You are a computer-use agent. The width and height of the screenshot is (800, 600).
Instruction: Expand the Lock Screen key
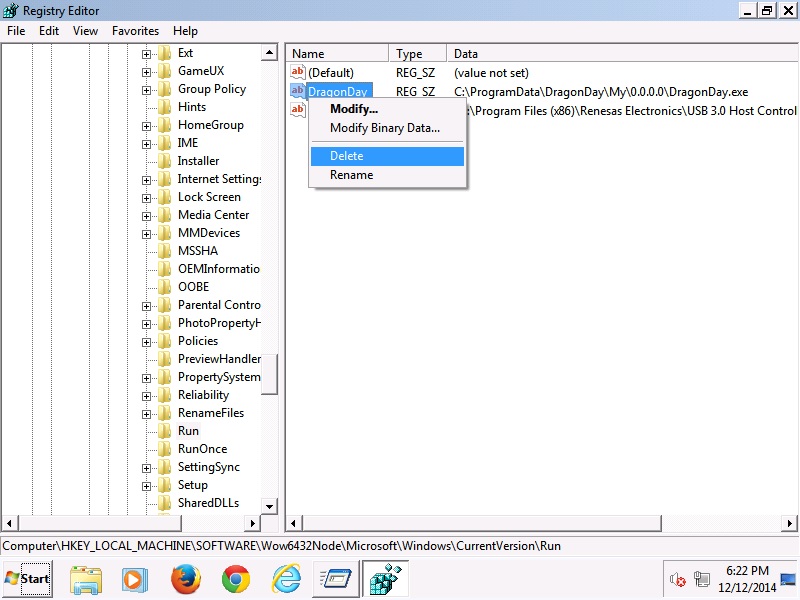146,198
